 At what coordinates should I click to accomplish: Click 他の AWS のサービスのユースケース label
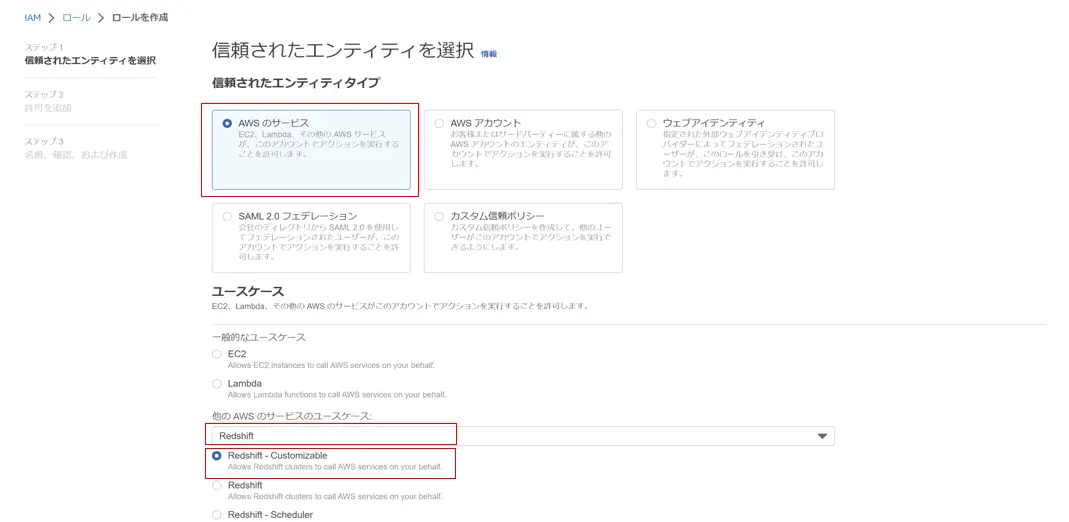click(292, 416)
